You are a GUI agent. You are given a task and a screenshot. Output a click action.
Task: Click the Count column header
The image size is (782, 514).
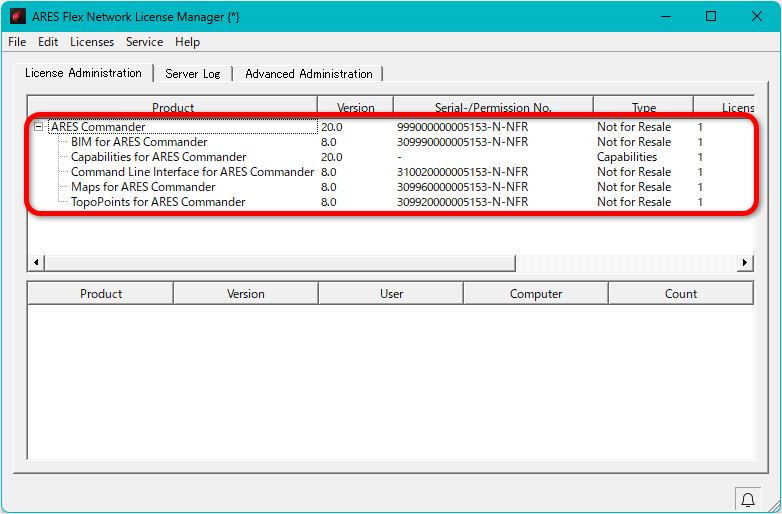coord(681,294)
